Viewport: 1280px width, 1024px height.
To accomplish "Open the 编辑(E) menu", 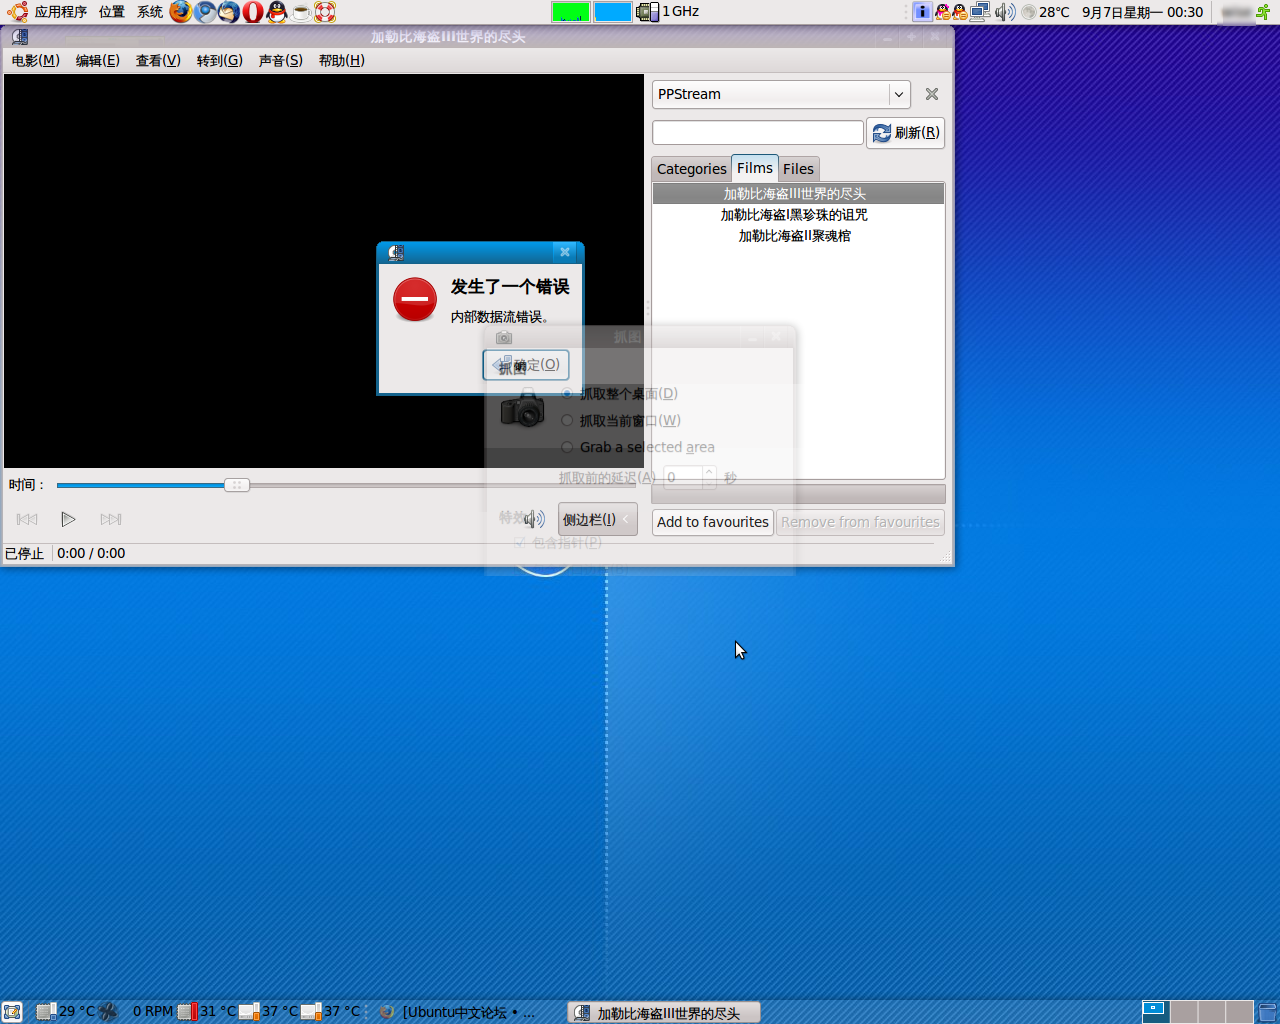I will point(98,60).
